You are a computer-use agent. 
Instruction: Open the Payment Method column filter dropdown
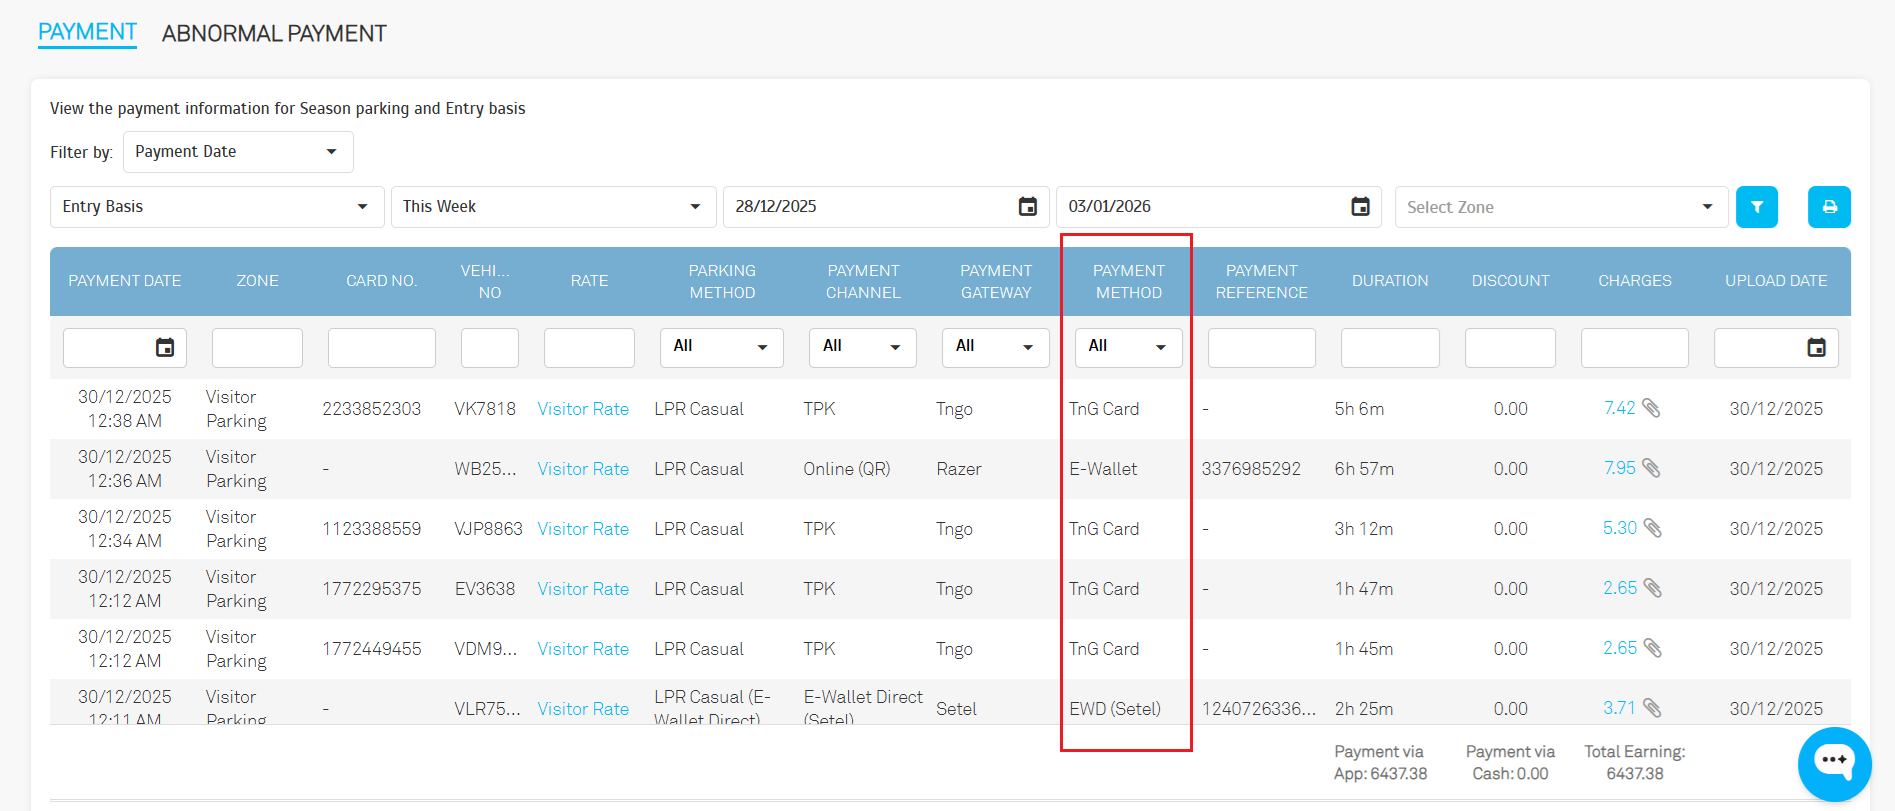point(1128,347)
